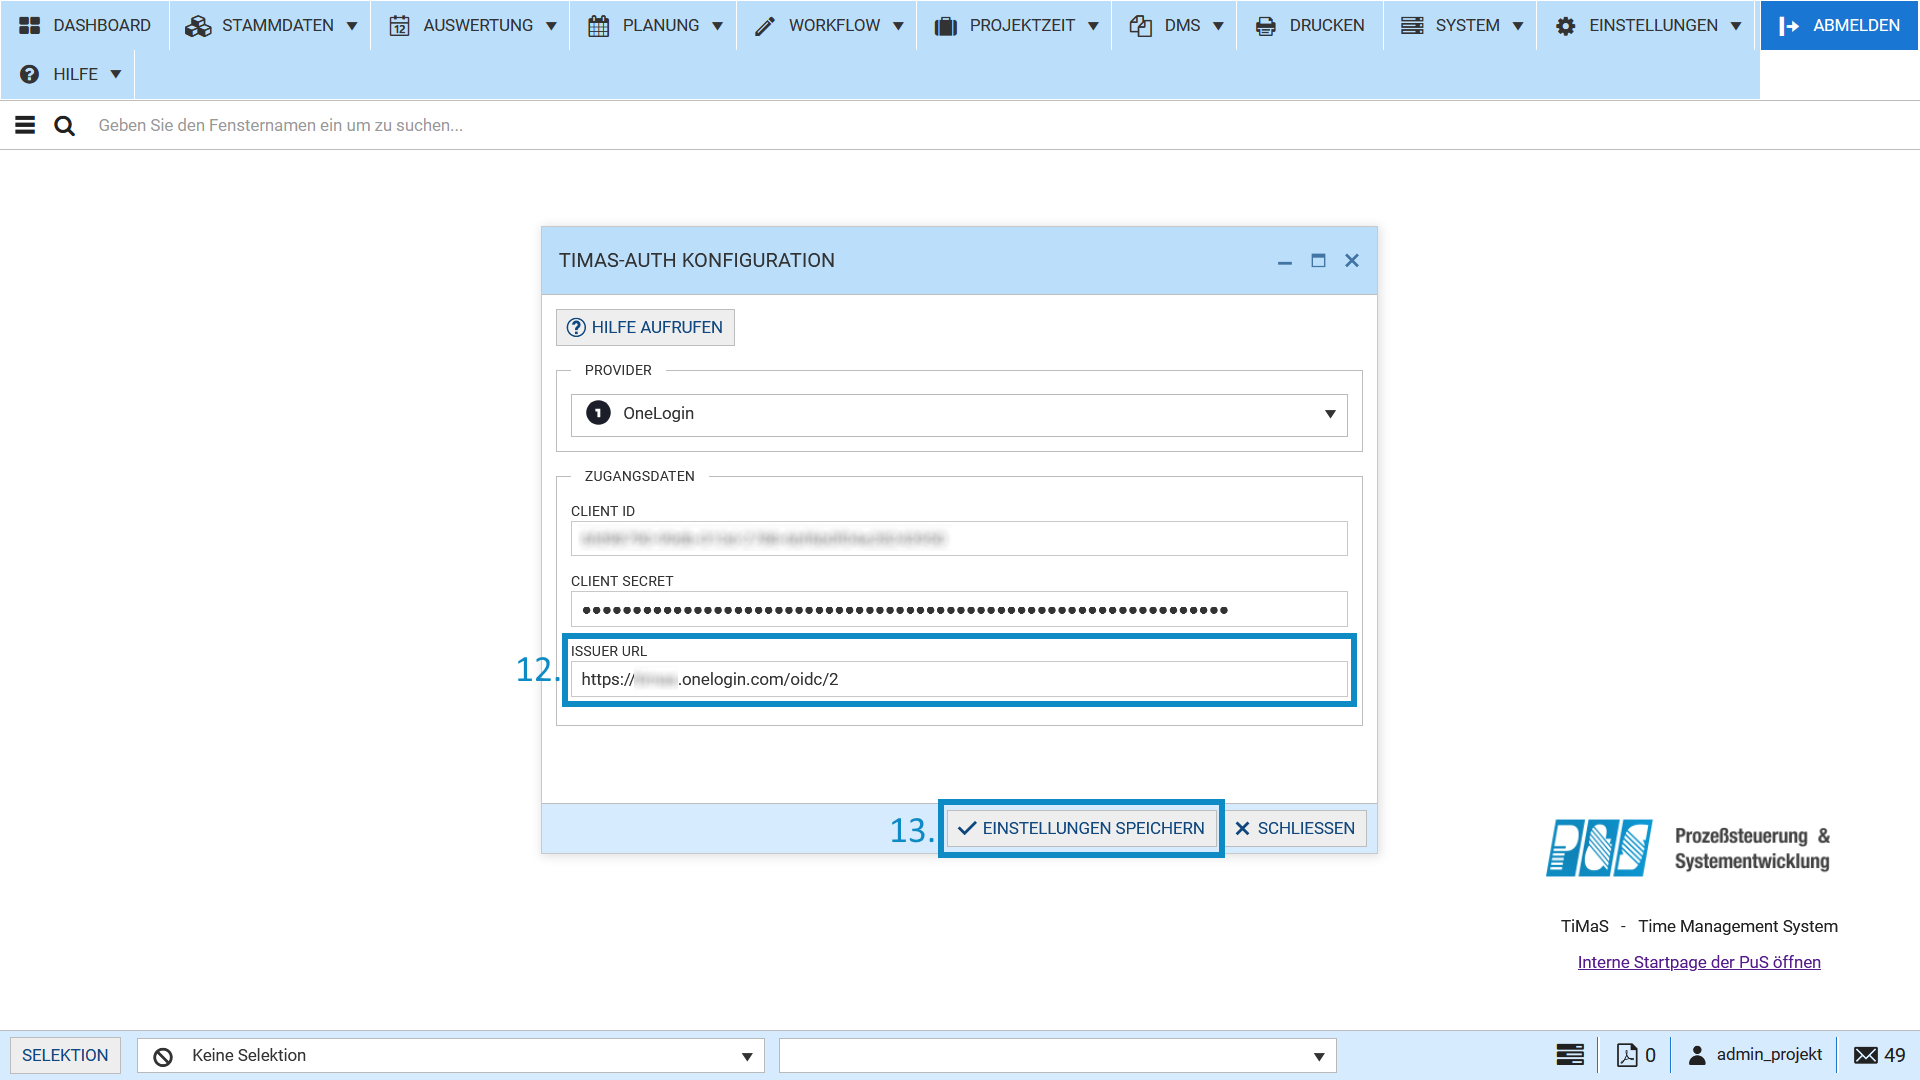Open the Einstellungen menu
This screenshot has height=1080, width=1920.
pyautogui.click(x=1647, y=25)
